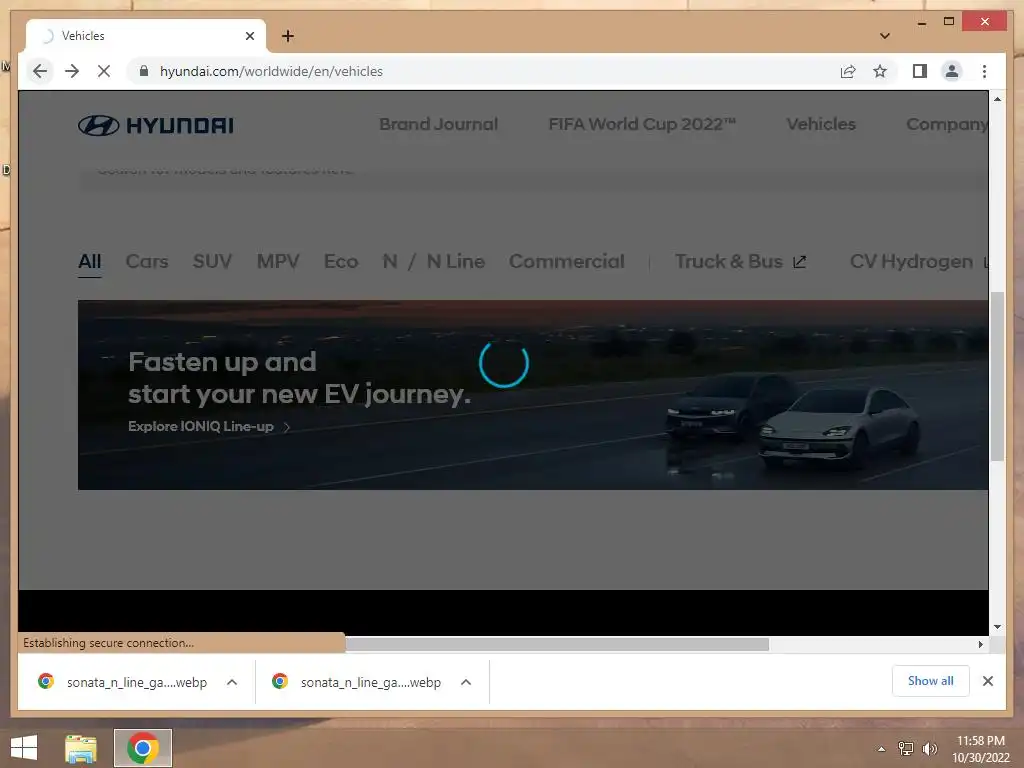The width and height of the screenshot is (1024, 768).
Task: Click the page scroll down arrow
Action: [x=997, y=627]
